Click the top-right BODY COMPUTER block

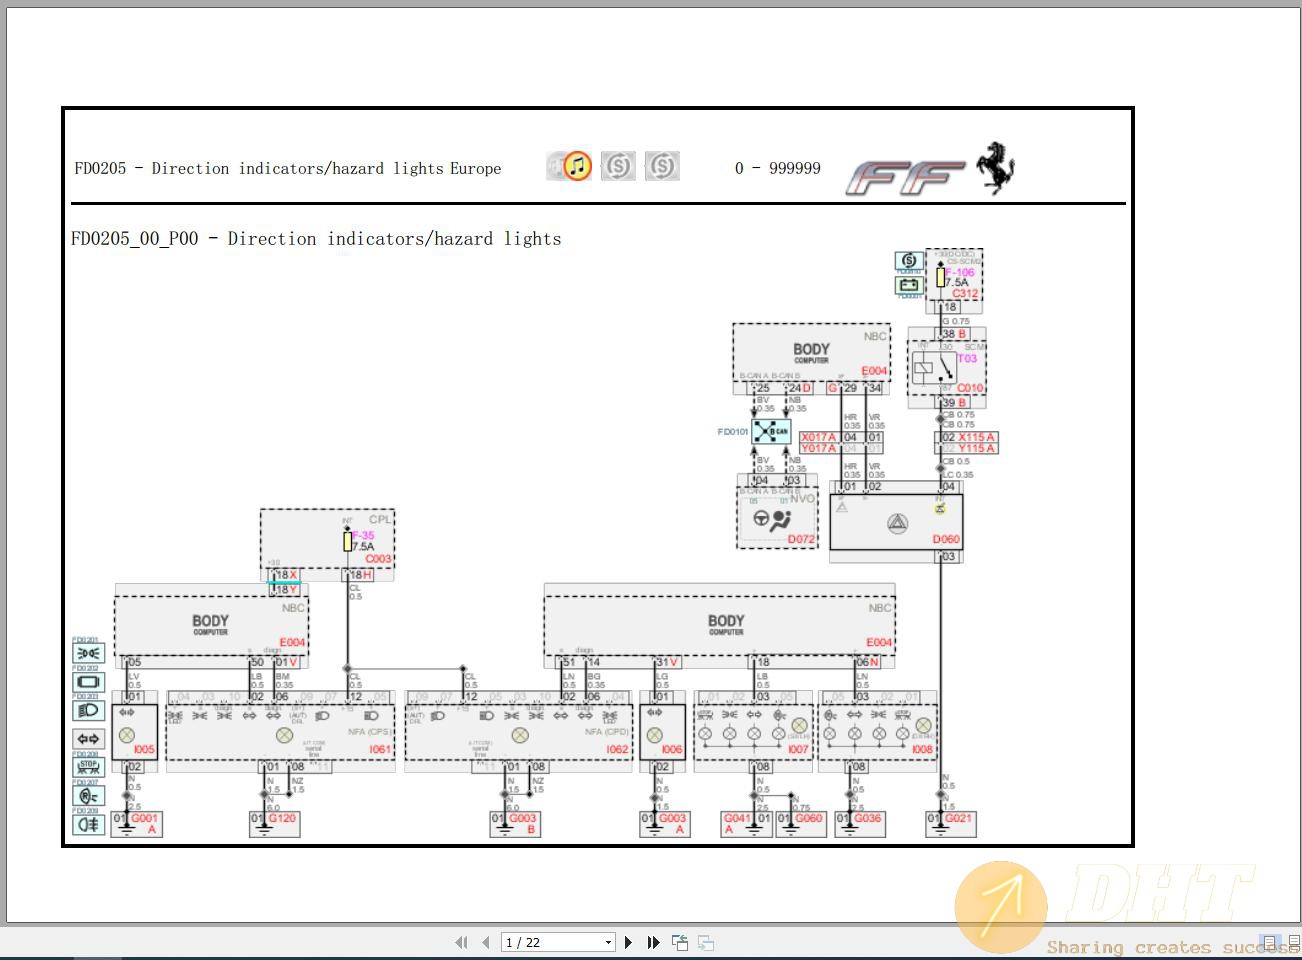(x=811, y=352)
